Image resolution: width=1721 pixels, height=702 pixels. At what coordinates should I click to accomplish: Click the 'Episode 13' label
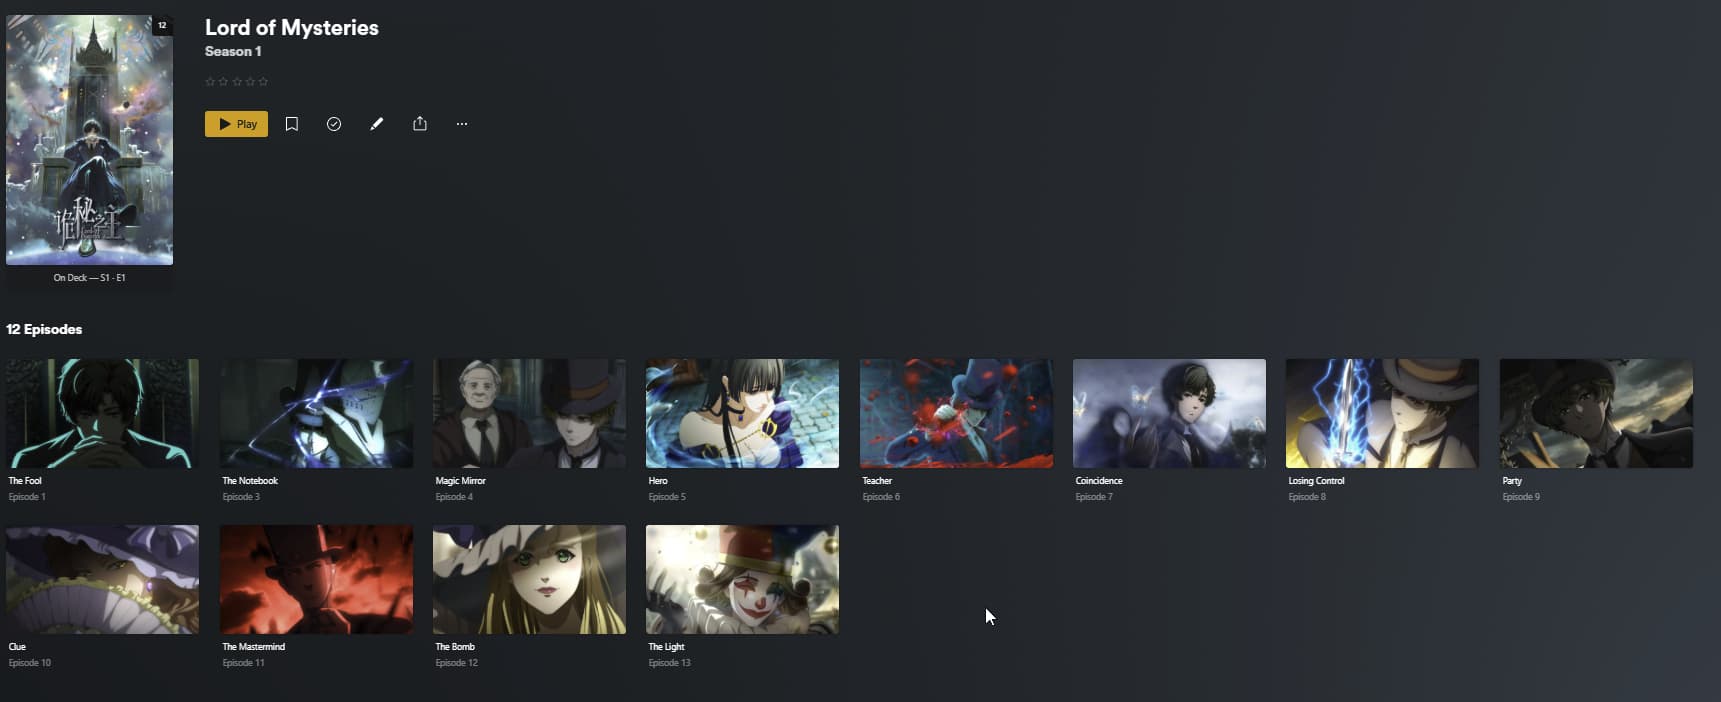pos(669,663)
